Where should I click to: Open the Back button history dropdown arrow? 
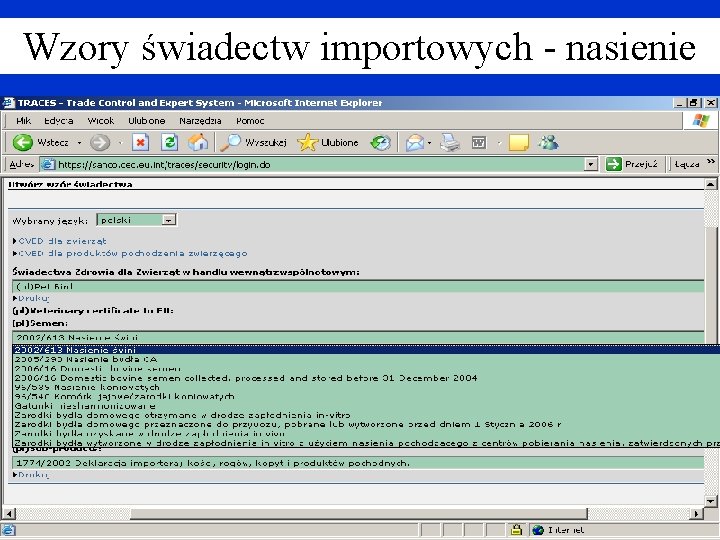pos(79,143)
